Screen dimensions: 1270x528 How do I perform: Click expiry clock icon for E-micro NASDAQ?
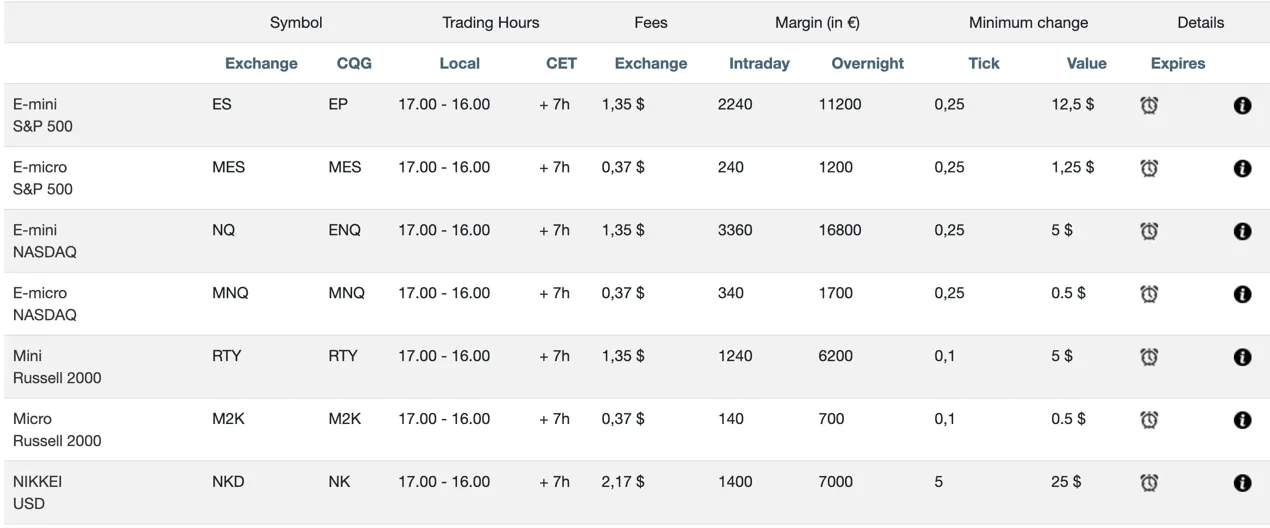(1149, 294)
